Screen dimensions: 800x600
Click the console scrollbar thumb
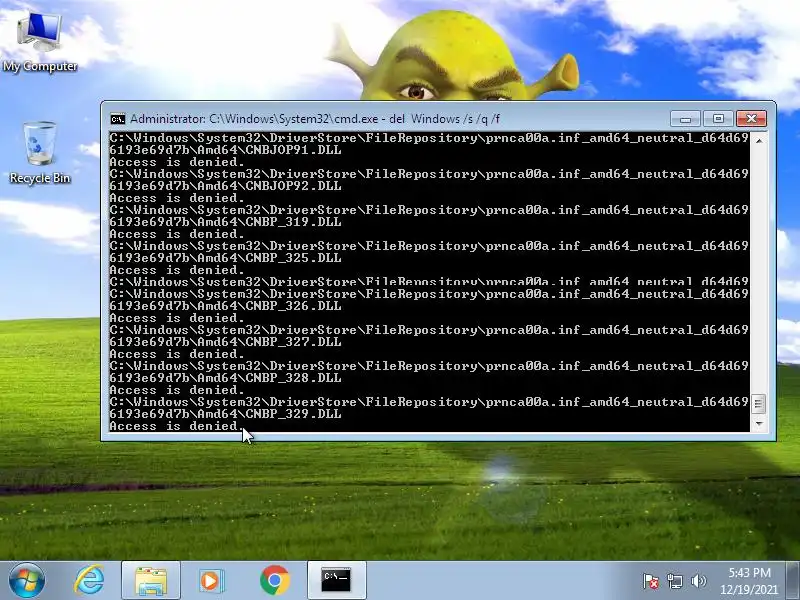(759, 404)
